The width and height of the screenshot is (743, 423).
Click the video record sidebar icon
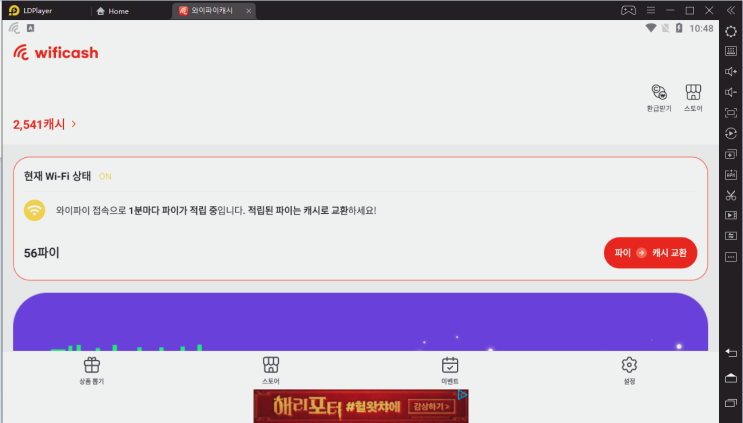click(731, 216)
